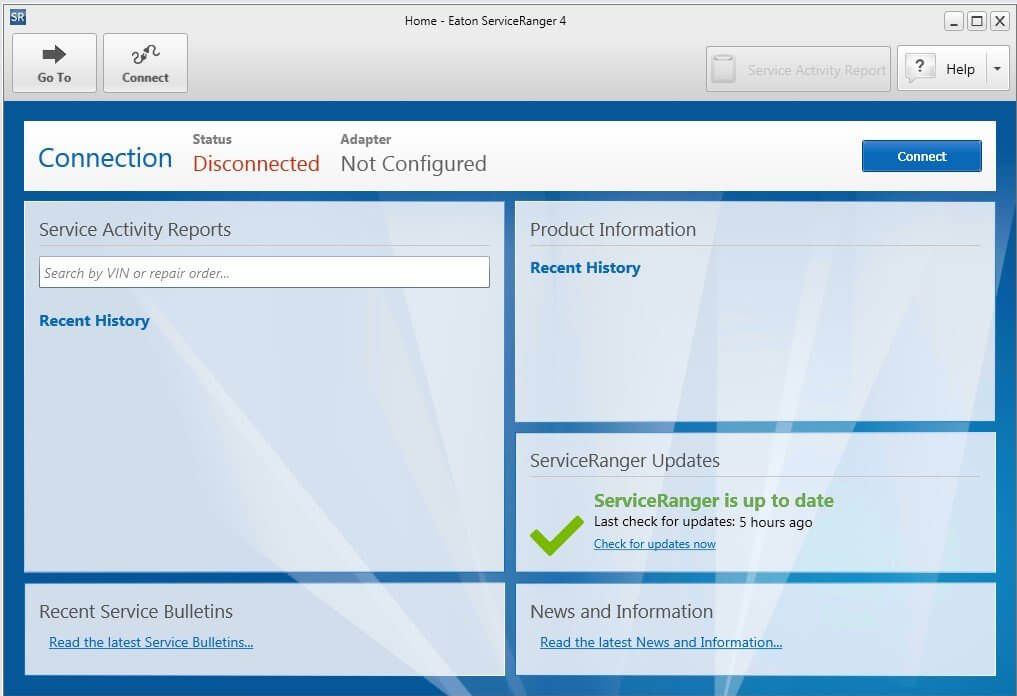
Task: Maximize the ServiceRanger window
Action: pyautogui.click(x=976, y=20)
